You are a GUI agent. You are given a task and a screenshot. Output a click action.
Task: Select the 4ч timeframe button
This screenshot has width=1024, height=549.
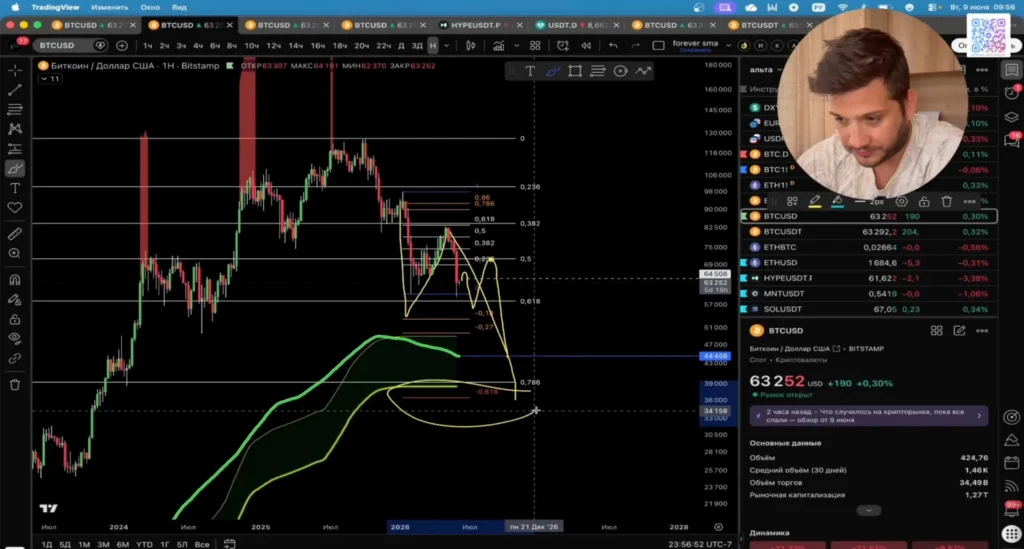[198, 46]
